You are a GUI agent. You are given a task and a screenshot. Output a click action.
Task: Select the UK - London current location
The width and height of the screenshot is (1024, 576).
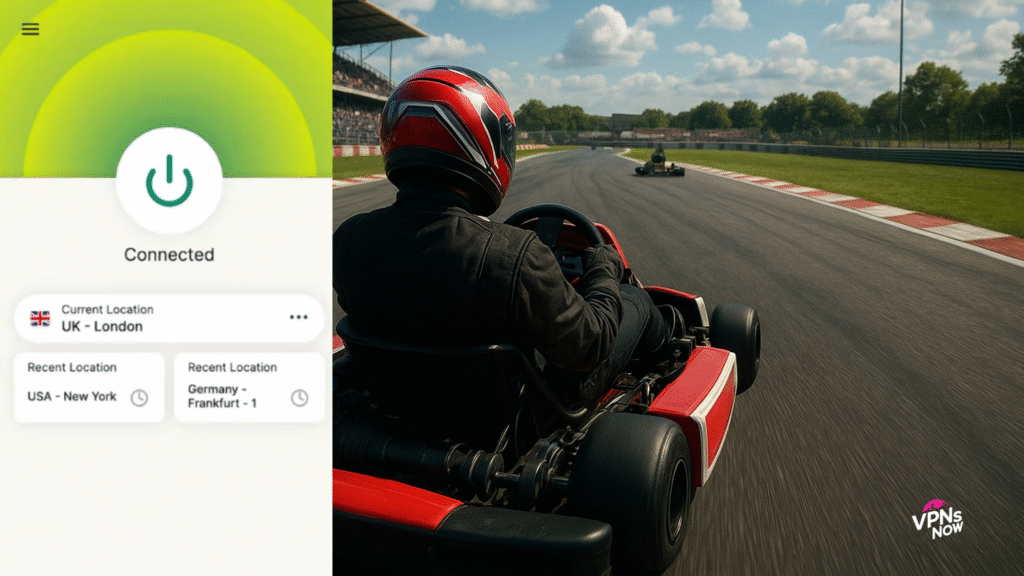[x=102, y=326]
